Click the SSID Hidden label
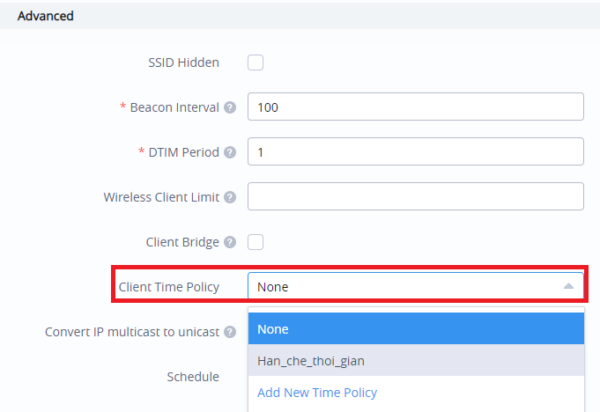Image resolution: width=600 pixels, height=412 pixels. tap(183, 62)
